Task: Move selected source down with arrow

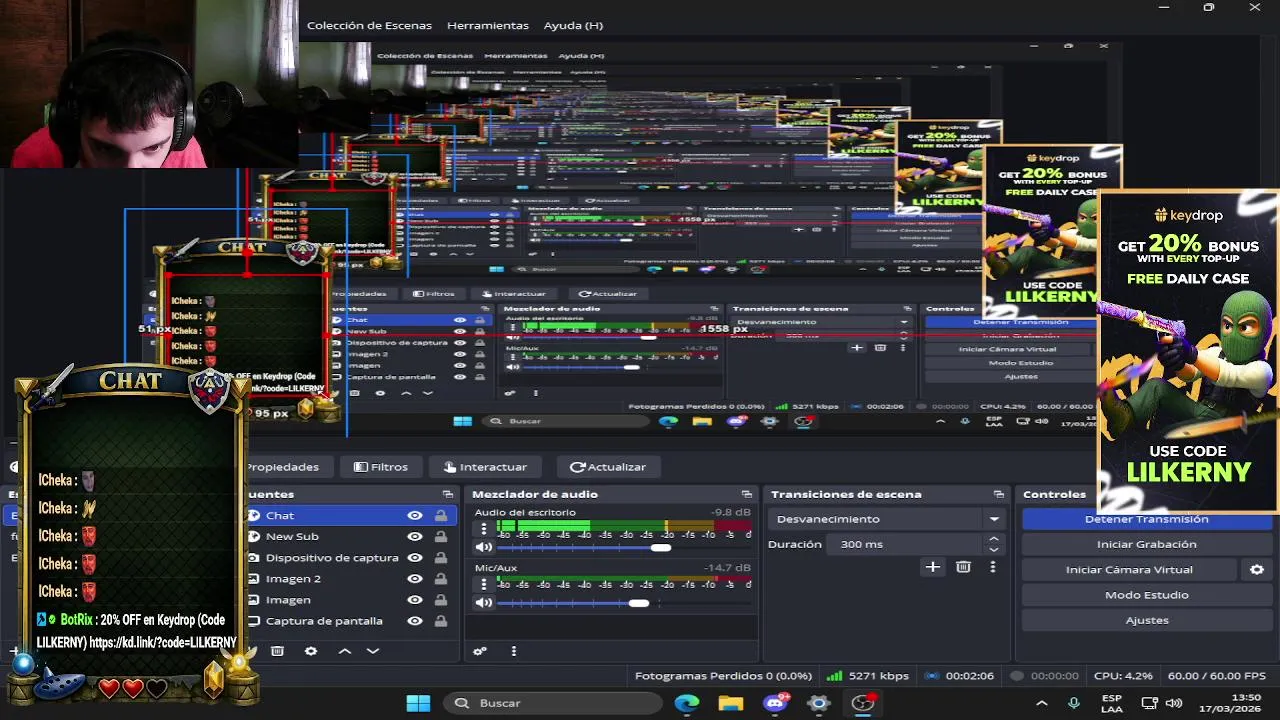Action: pyautogui.click(x=373, y=651)
